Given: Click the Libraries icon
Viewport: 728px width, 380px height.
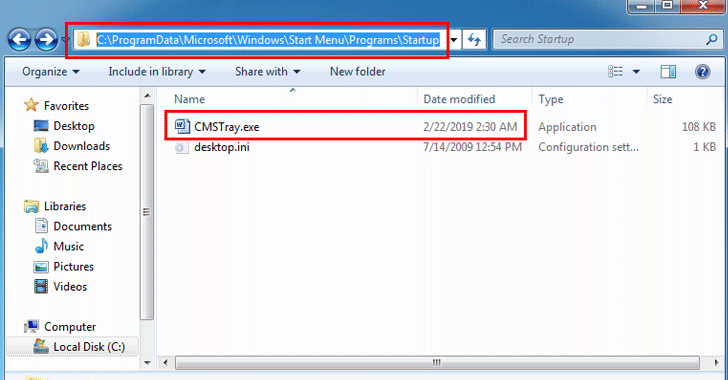Looking at the screenshot, I should click(x=31, y=206).
